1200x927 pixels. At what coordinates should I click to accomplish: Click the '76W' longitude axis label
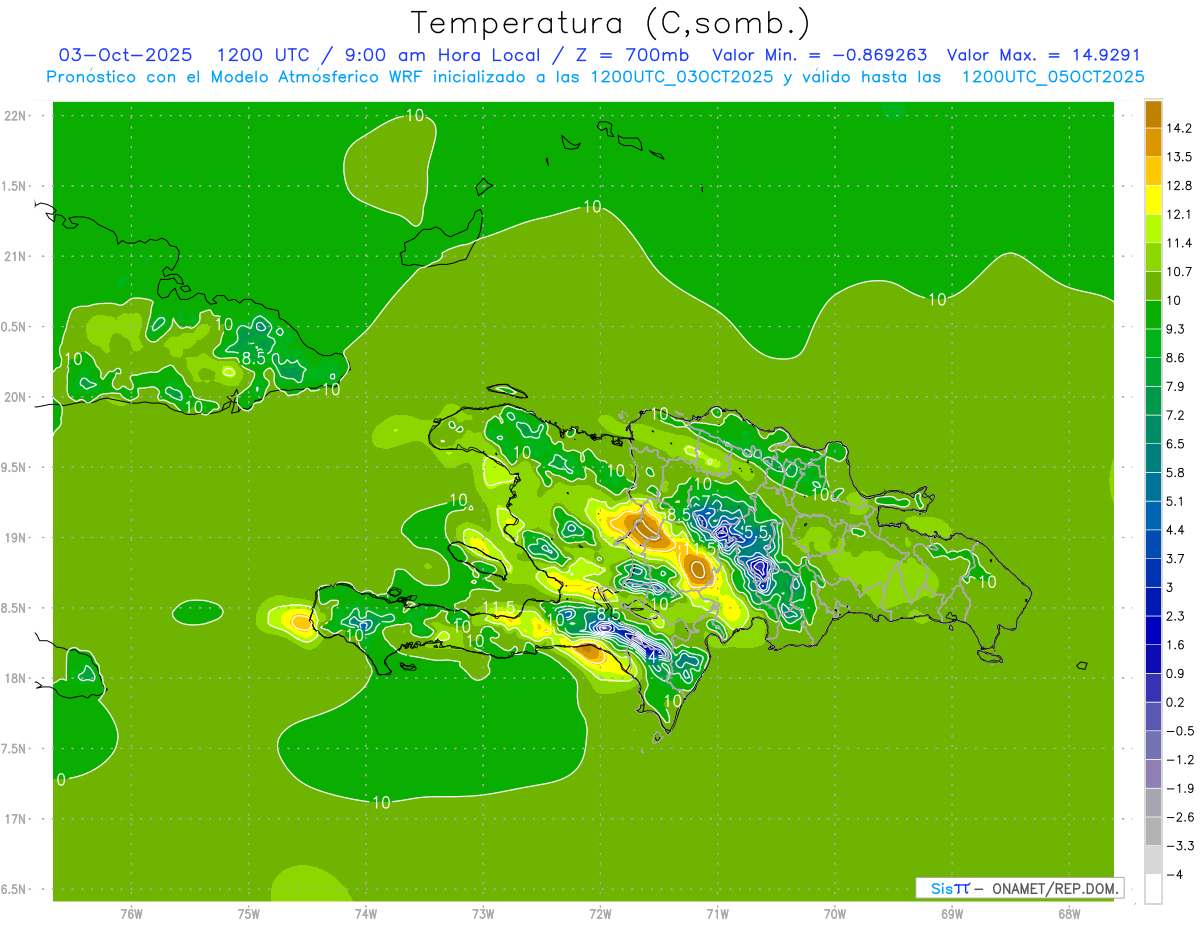pyautogui.click(x=131, y=914)
